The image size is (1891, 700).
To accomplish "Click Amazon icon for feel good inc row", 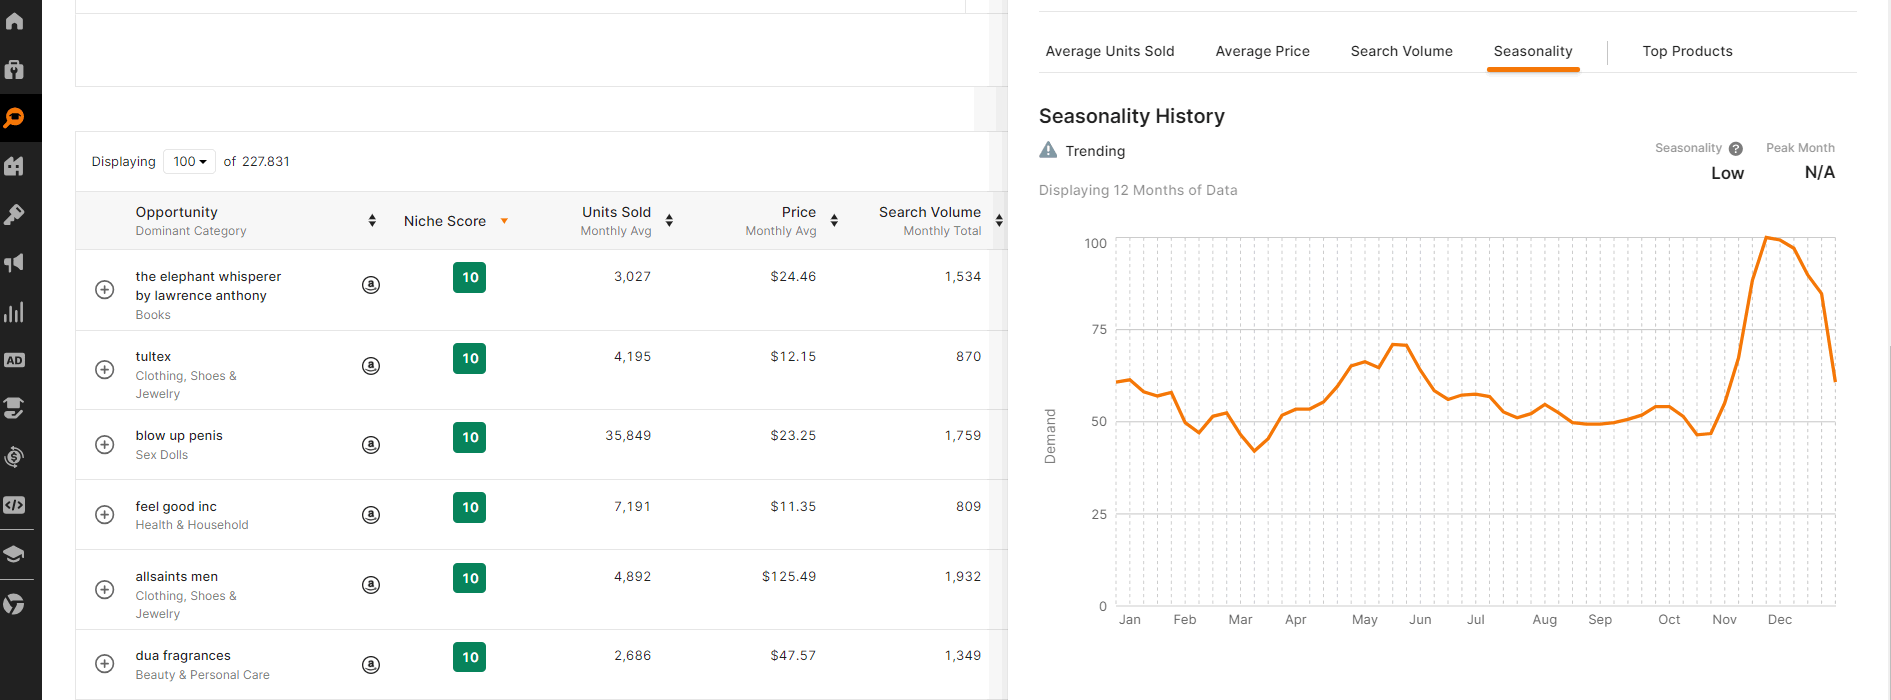I will tap(371, 515).
